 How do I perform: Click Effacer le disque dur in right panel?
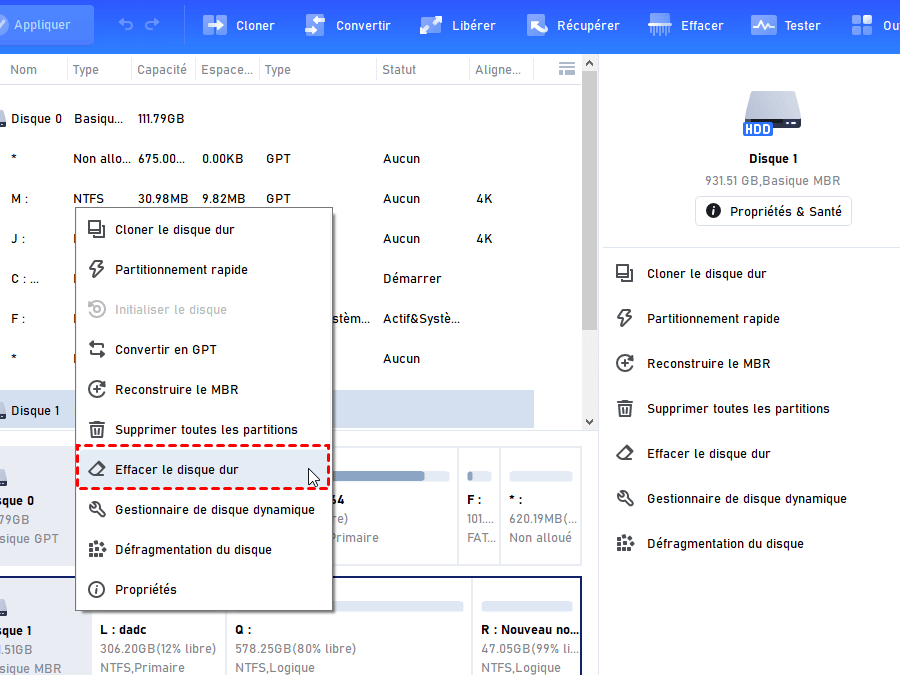pyautogui.click(x=708, y=453)
